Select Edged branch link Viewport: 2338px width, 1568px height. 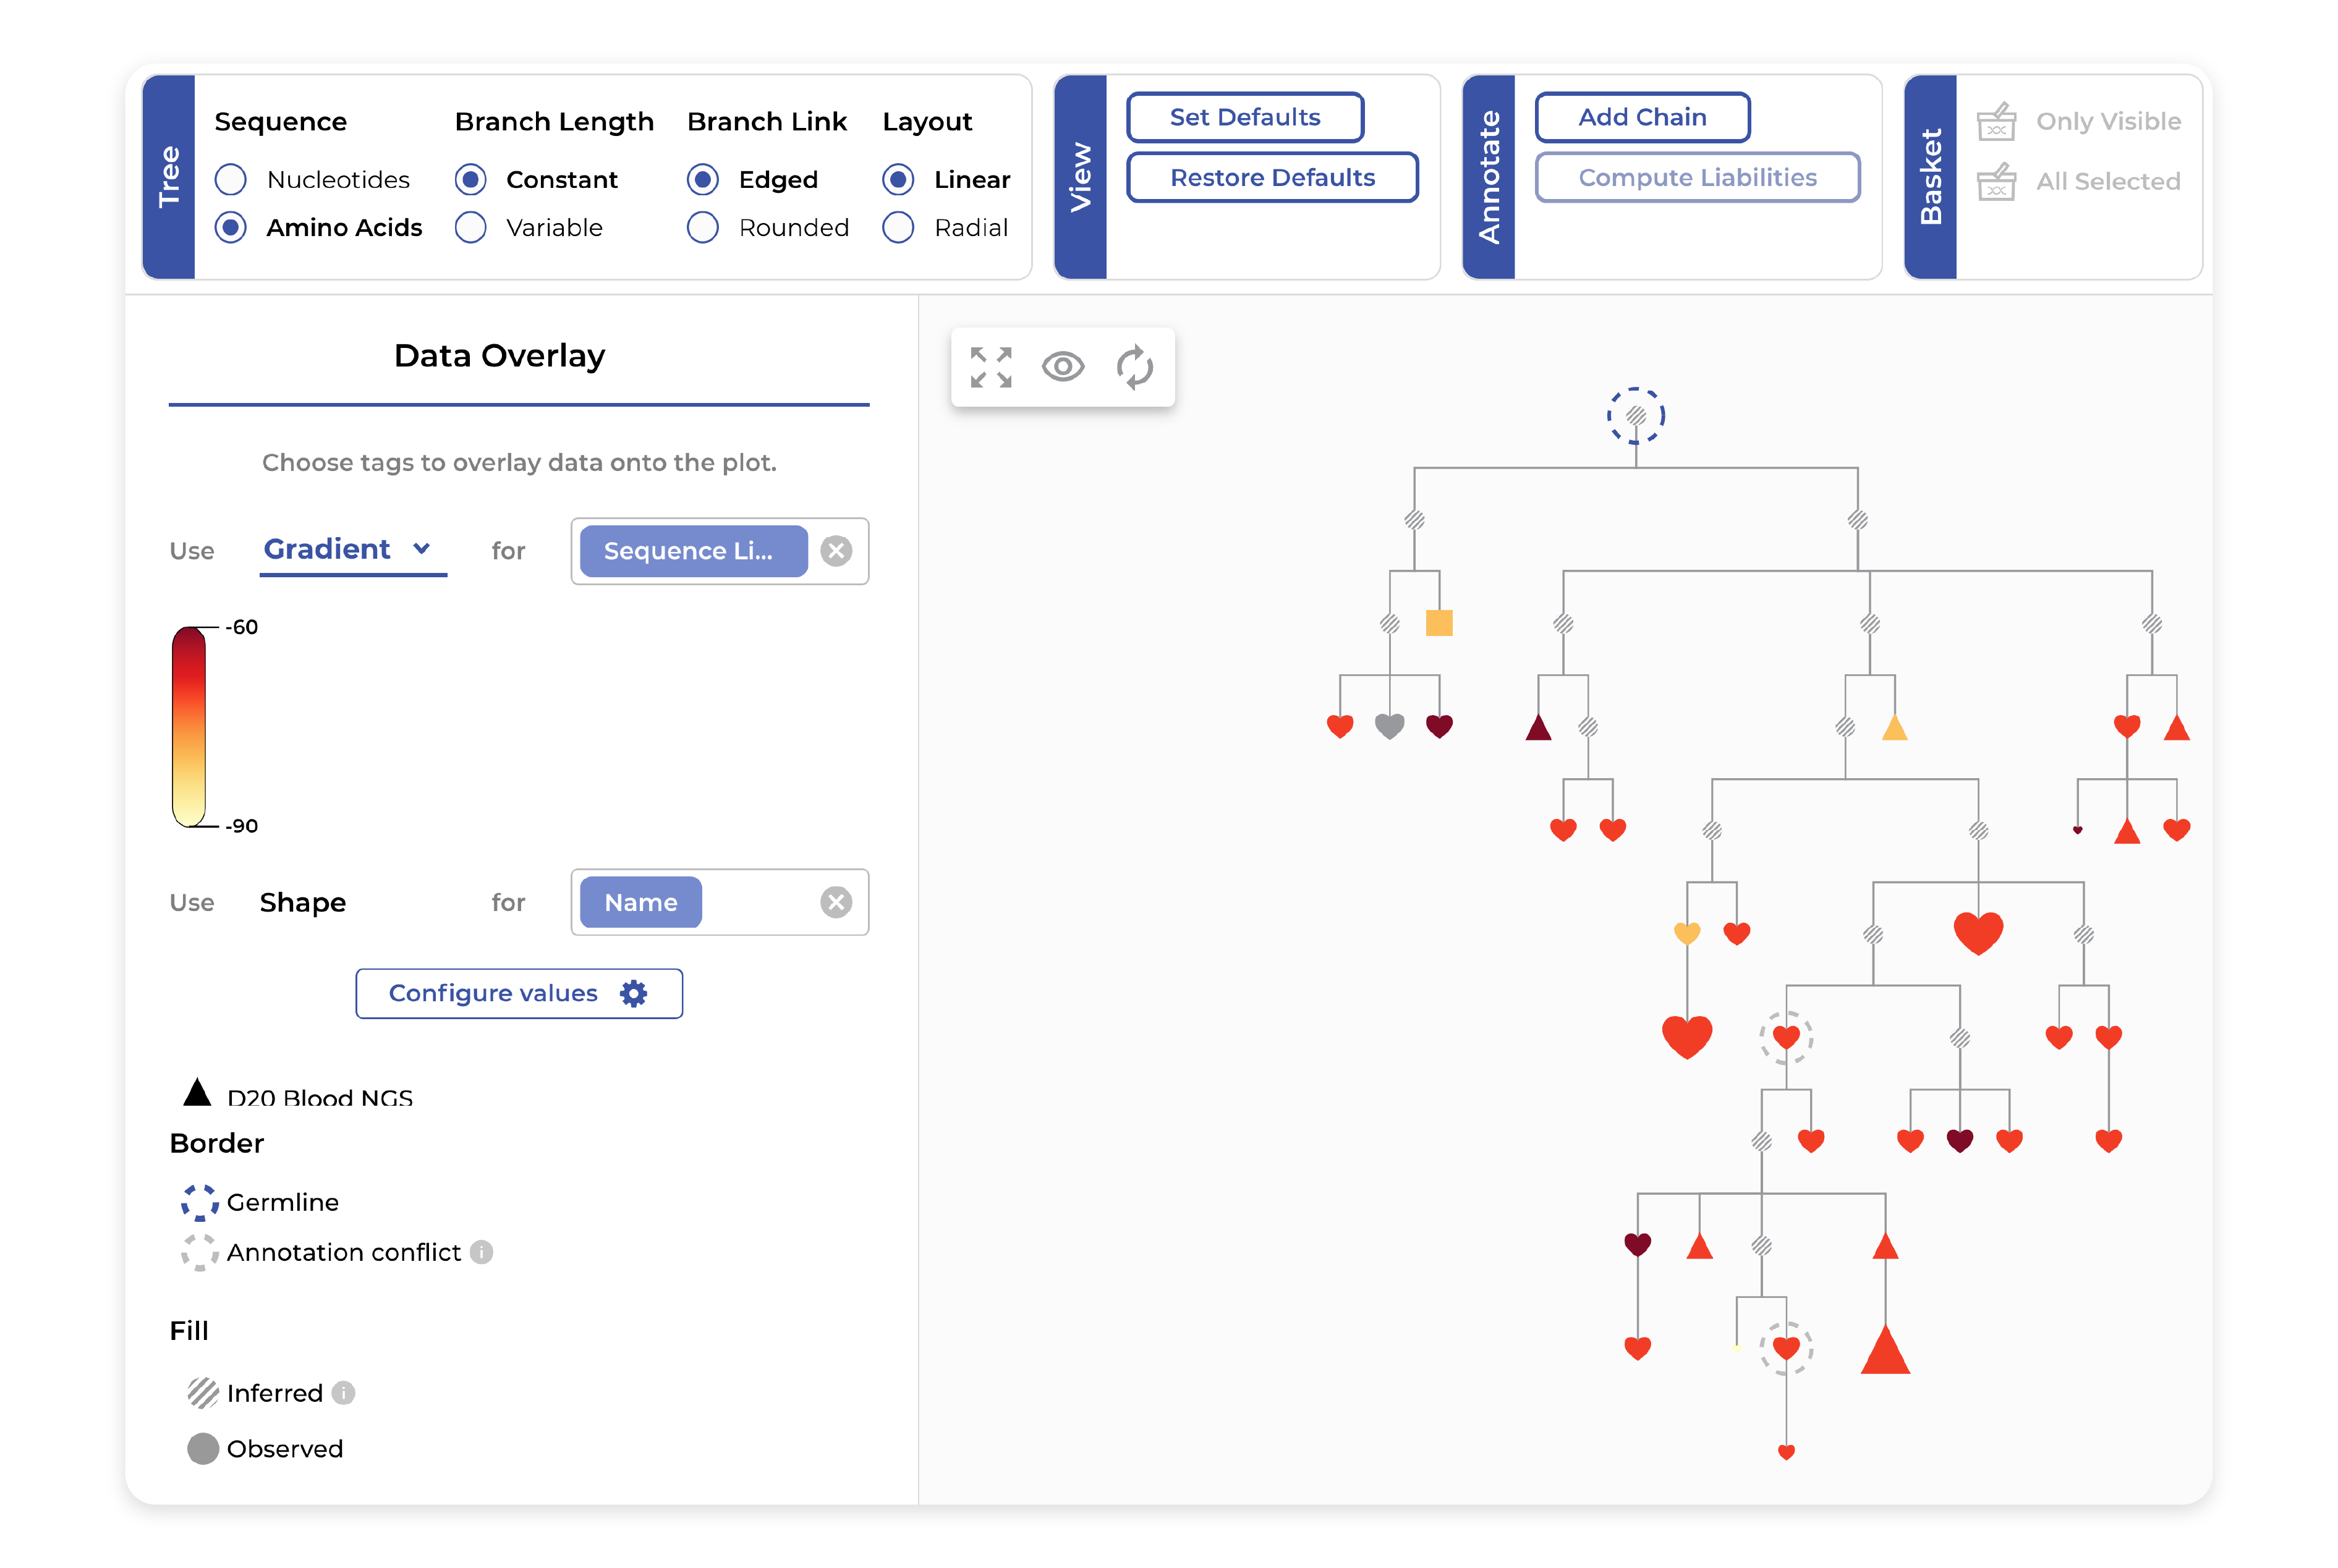[702, 179]
